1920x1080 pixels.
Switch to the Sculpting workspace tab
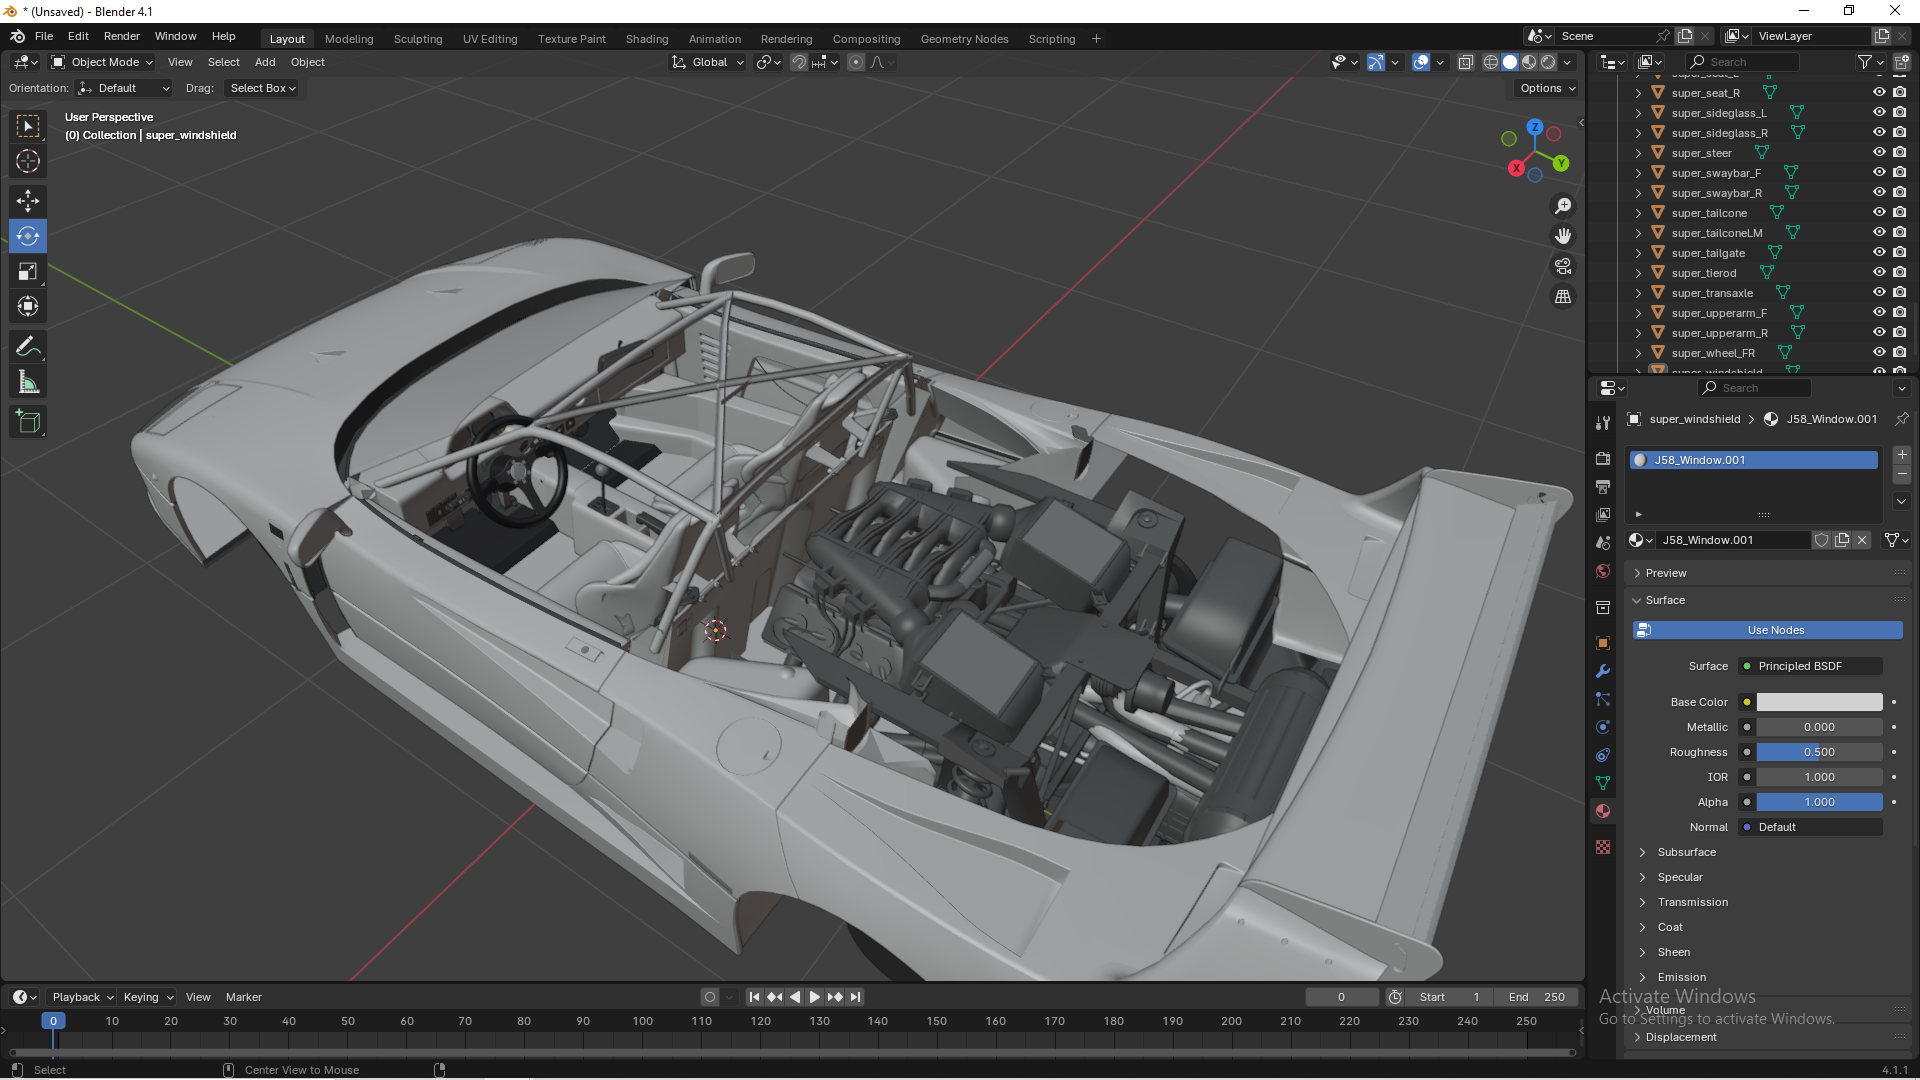pos(418,39)
